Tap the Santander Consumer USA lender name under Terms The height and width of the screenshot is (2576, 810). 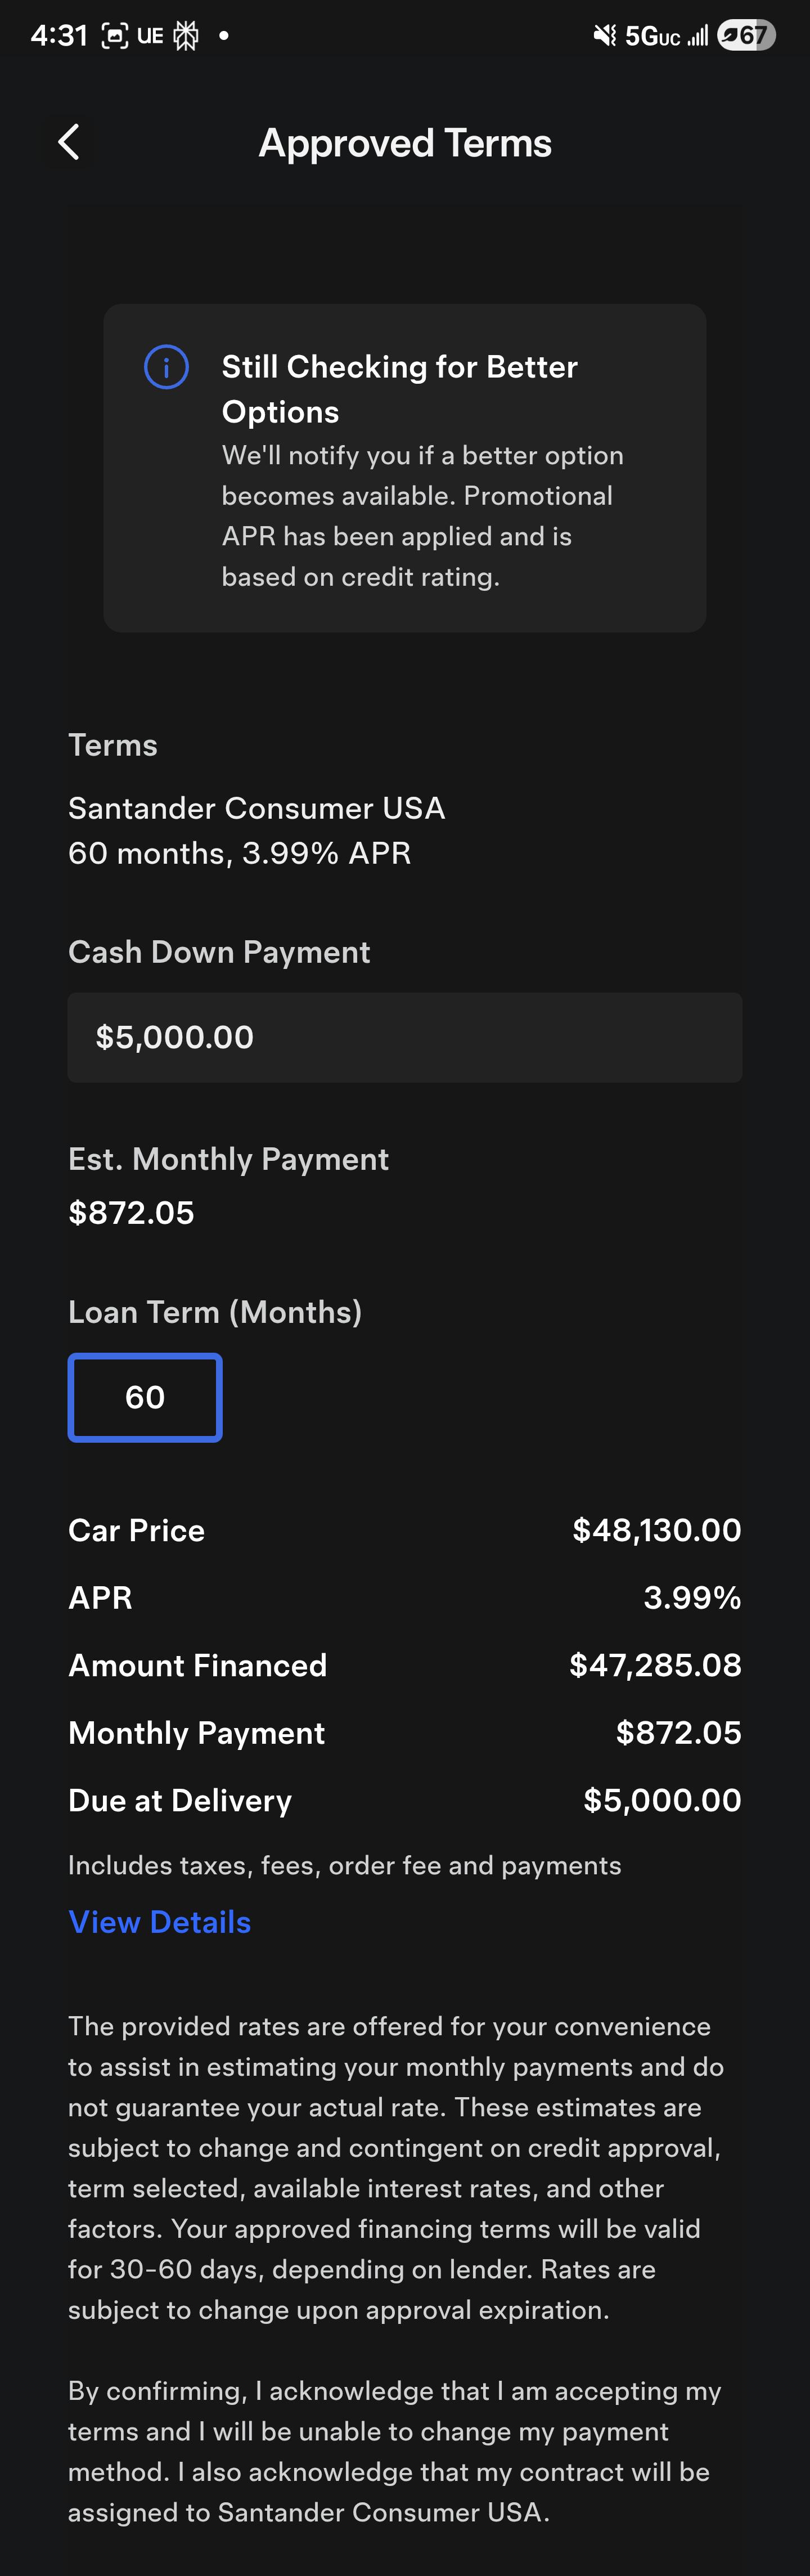(x=256, y=808)
